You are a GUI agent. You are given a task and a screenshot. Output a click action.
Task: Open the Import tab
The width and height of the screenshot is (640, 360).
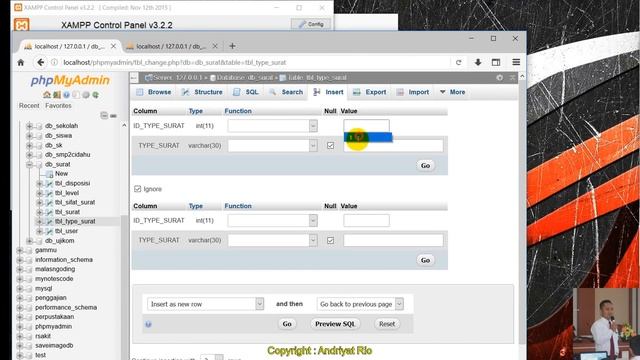pos(413,92)
